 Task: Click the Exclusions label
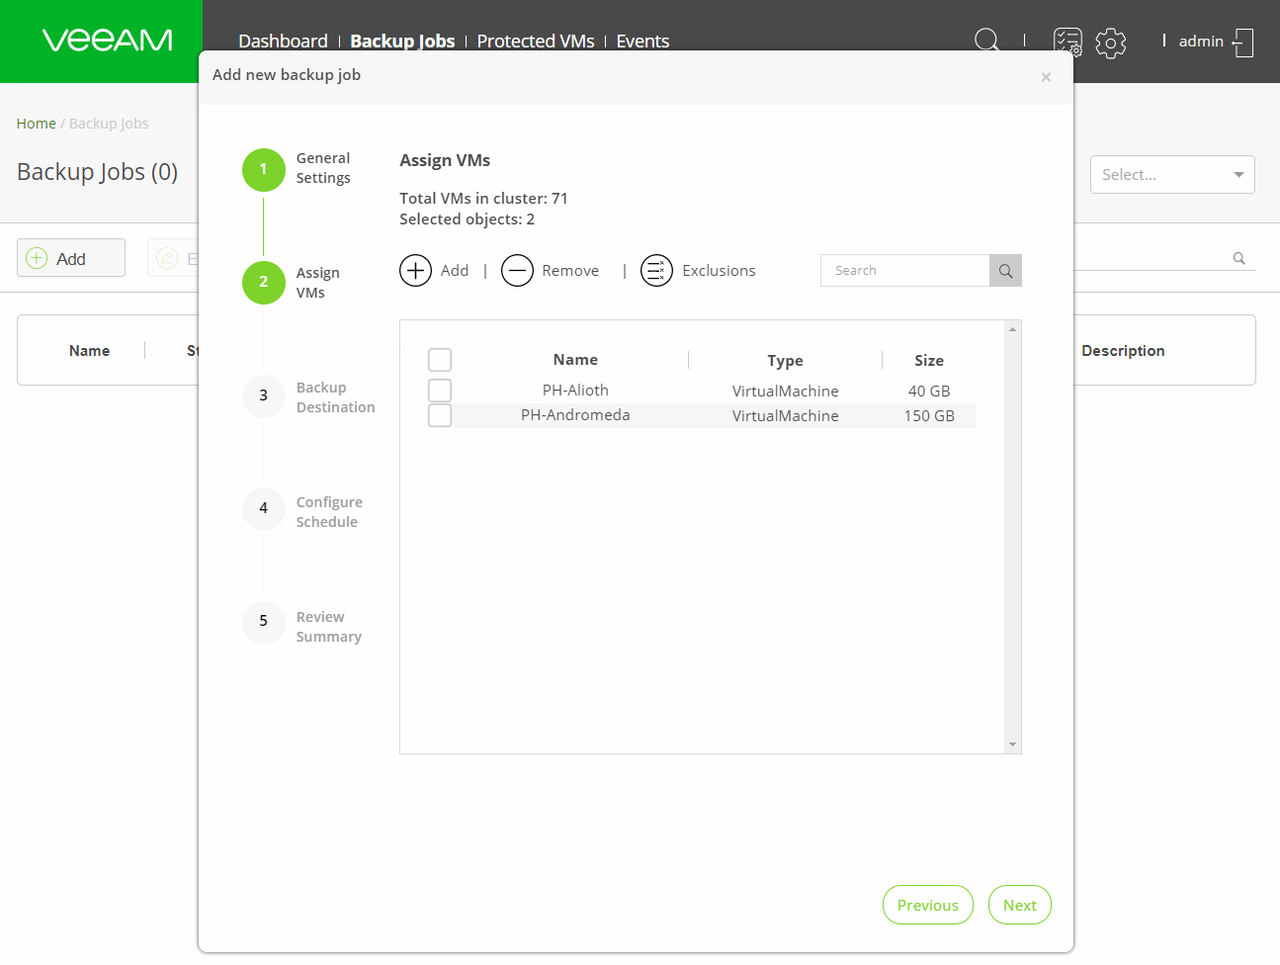coord(719,271)
